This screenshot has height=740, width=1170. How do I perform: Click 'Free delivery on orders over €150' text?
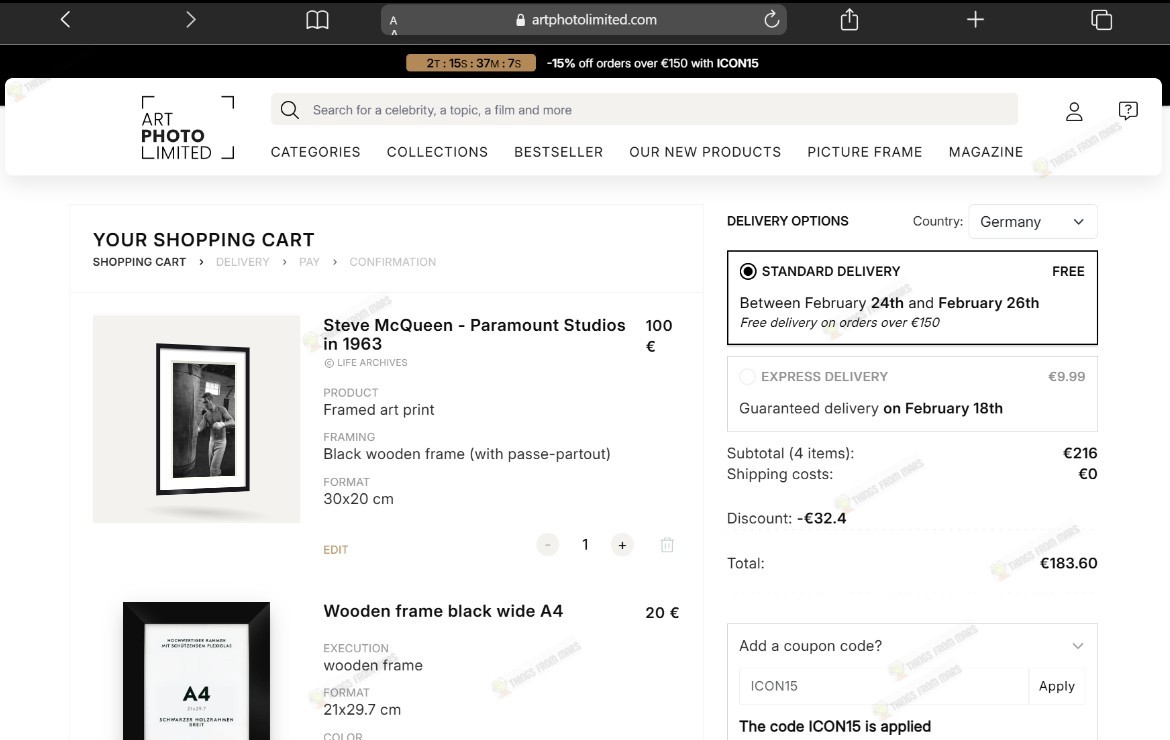pos(839,322)
